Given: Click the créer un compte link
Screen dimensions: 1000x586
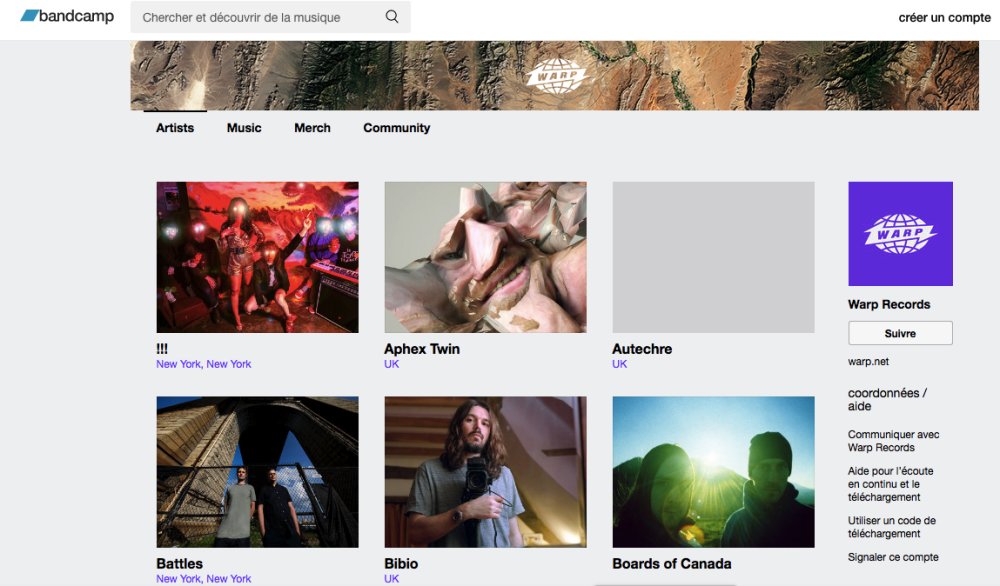Looking at the screenshot, I should tap(944, 18).
